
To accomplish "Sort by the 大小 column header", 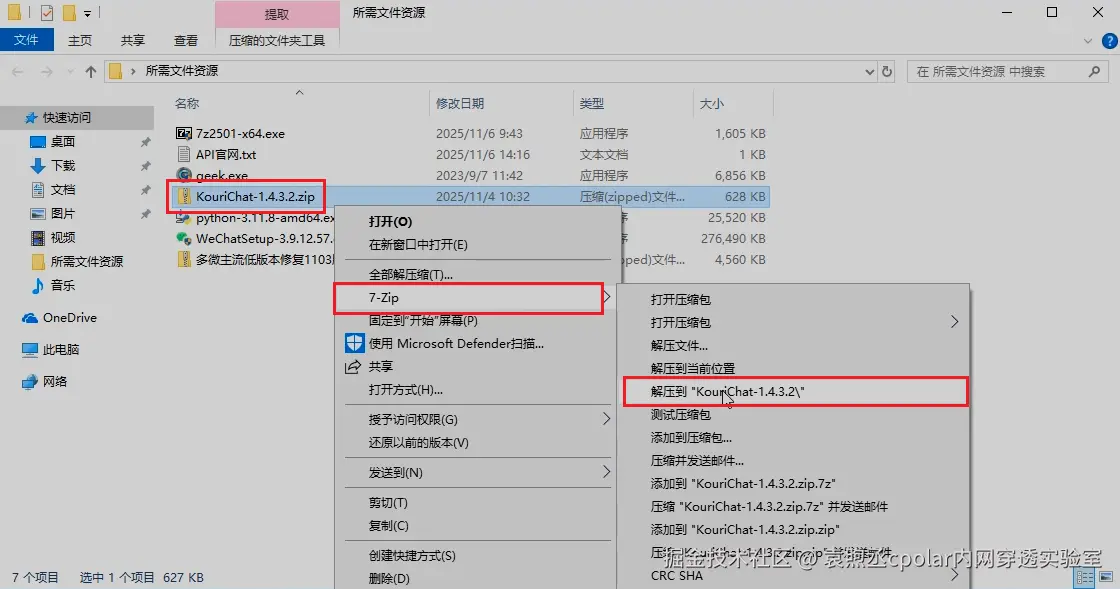I will click(711, 104).
